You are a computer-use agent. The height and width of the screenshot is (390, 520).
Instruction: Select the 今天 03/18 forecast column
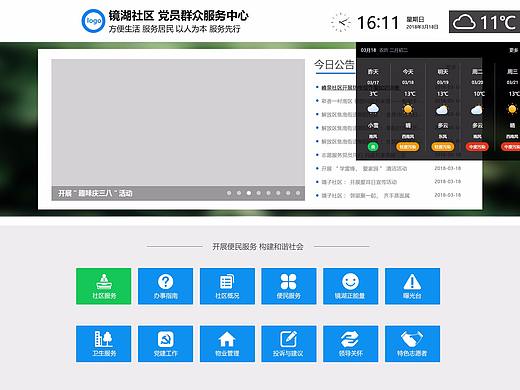click(408, 110)
